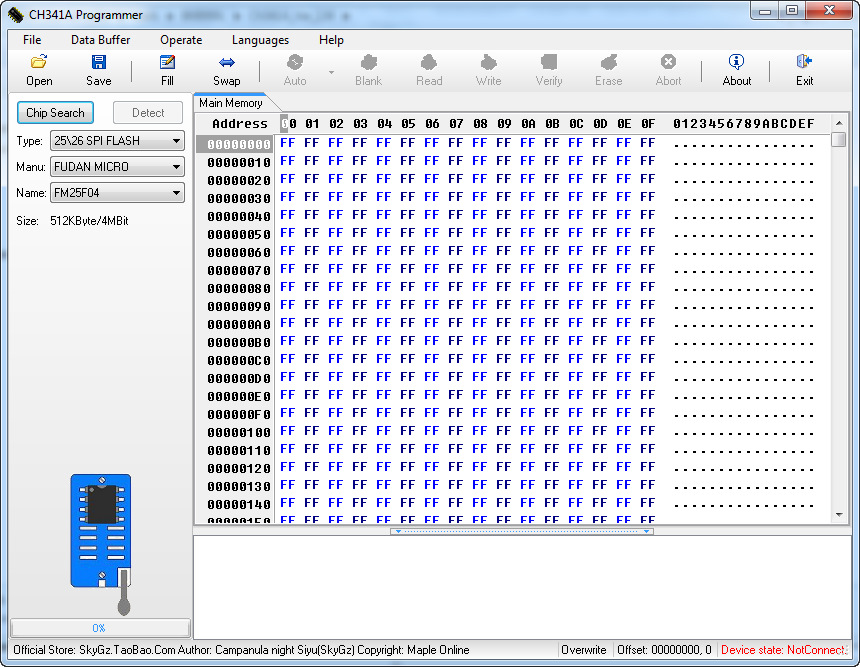Click column header 0F
Image resolution: width=860 pixels, height=667 pixels.
tap(648, 123)
